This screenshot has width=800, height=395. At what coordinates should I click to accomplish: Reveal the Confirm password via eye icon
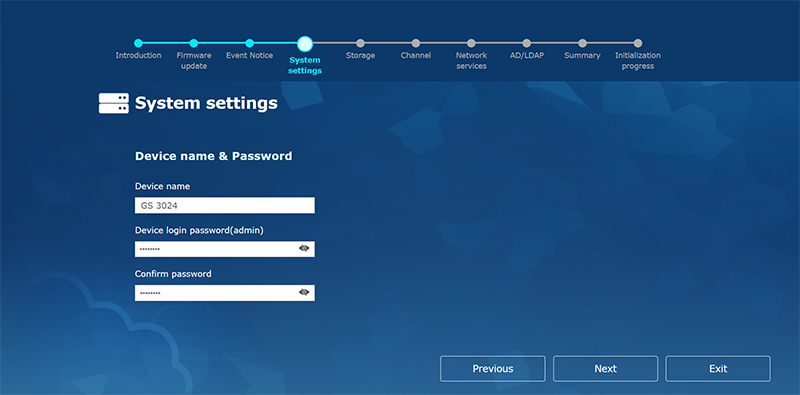click(x=304, y=292)
